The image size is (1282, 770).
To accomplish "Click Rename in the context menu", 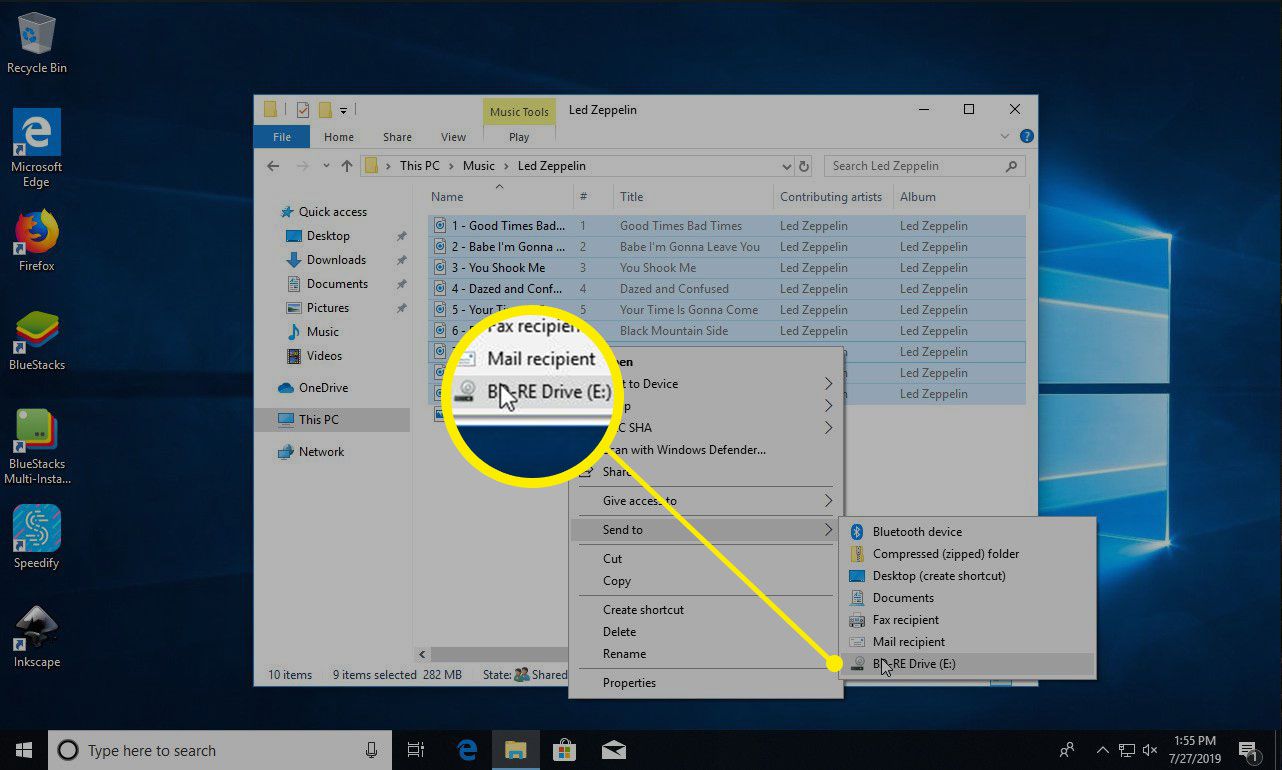I will (x=705, y=654).
